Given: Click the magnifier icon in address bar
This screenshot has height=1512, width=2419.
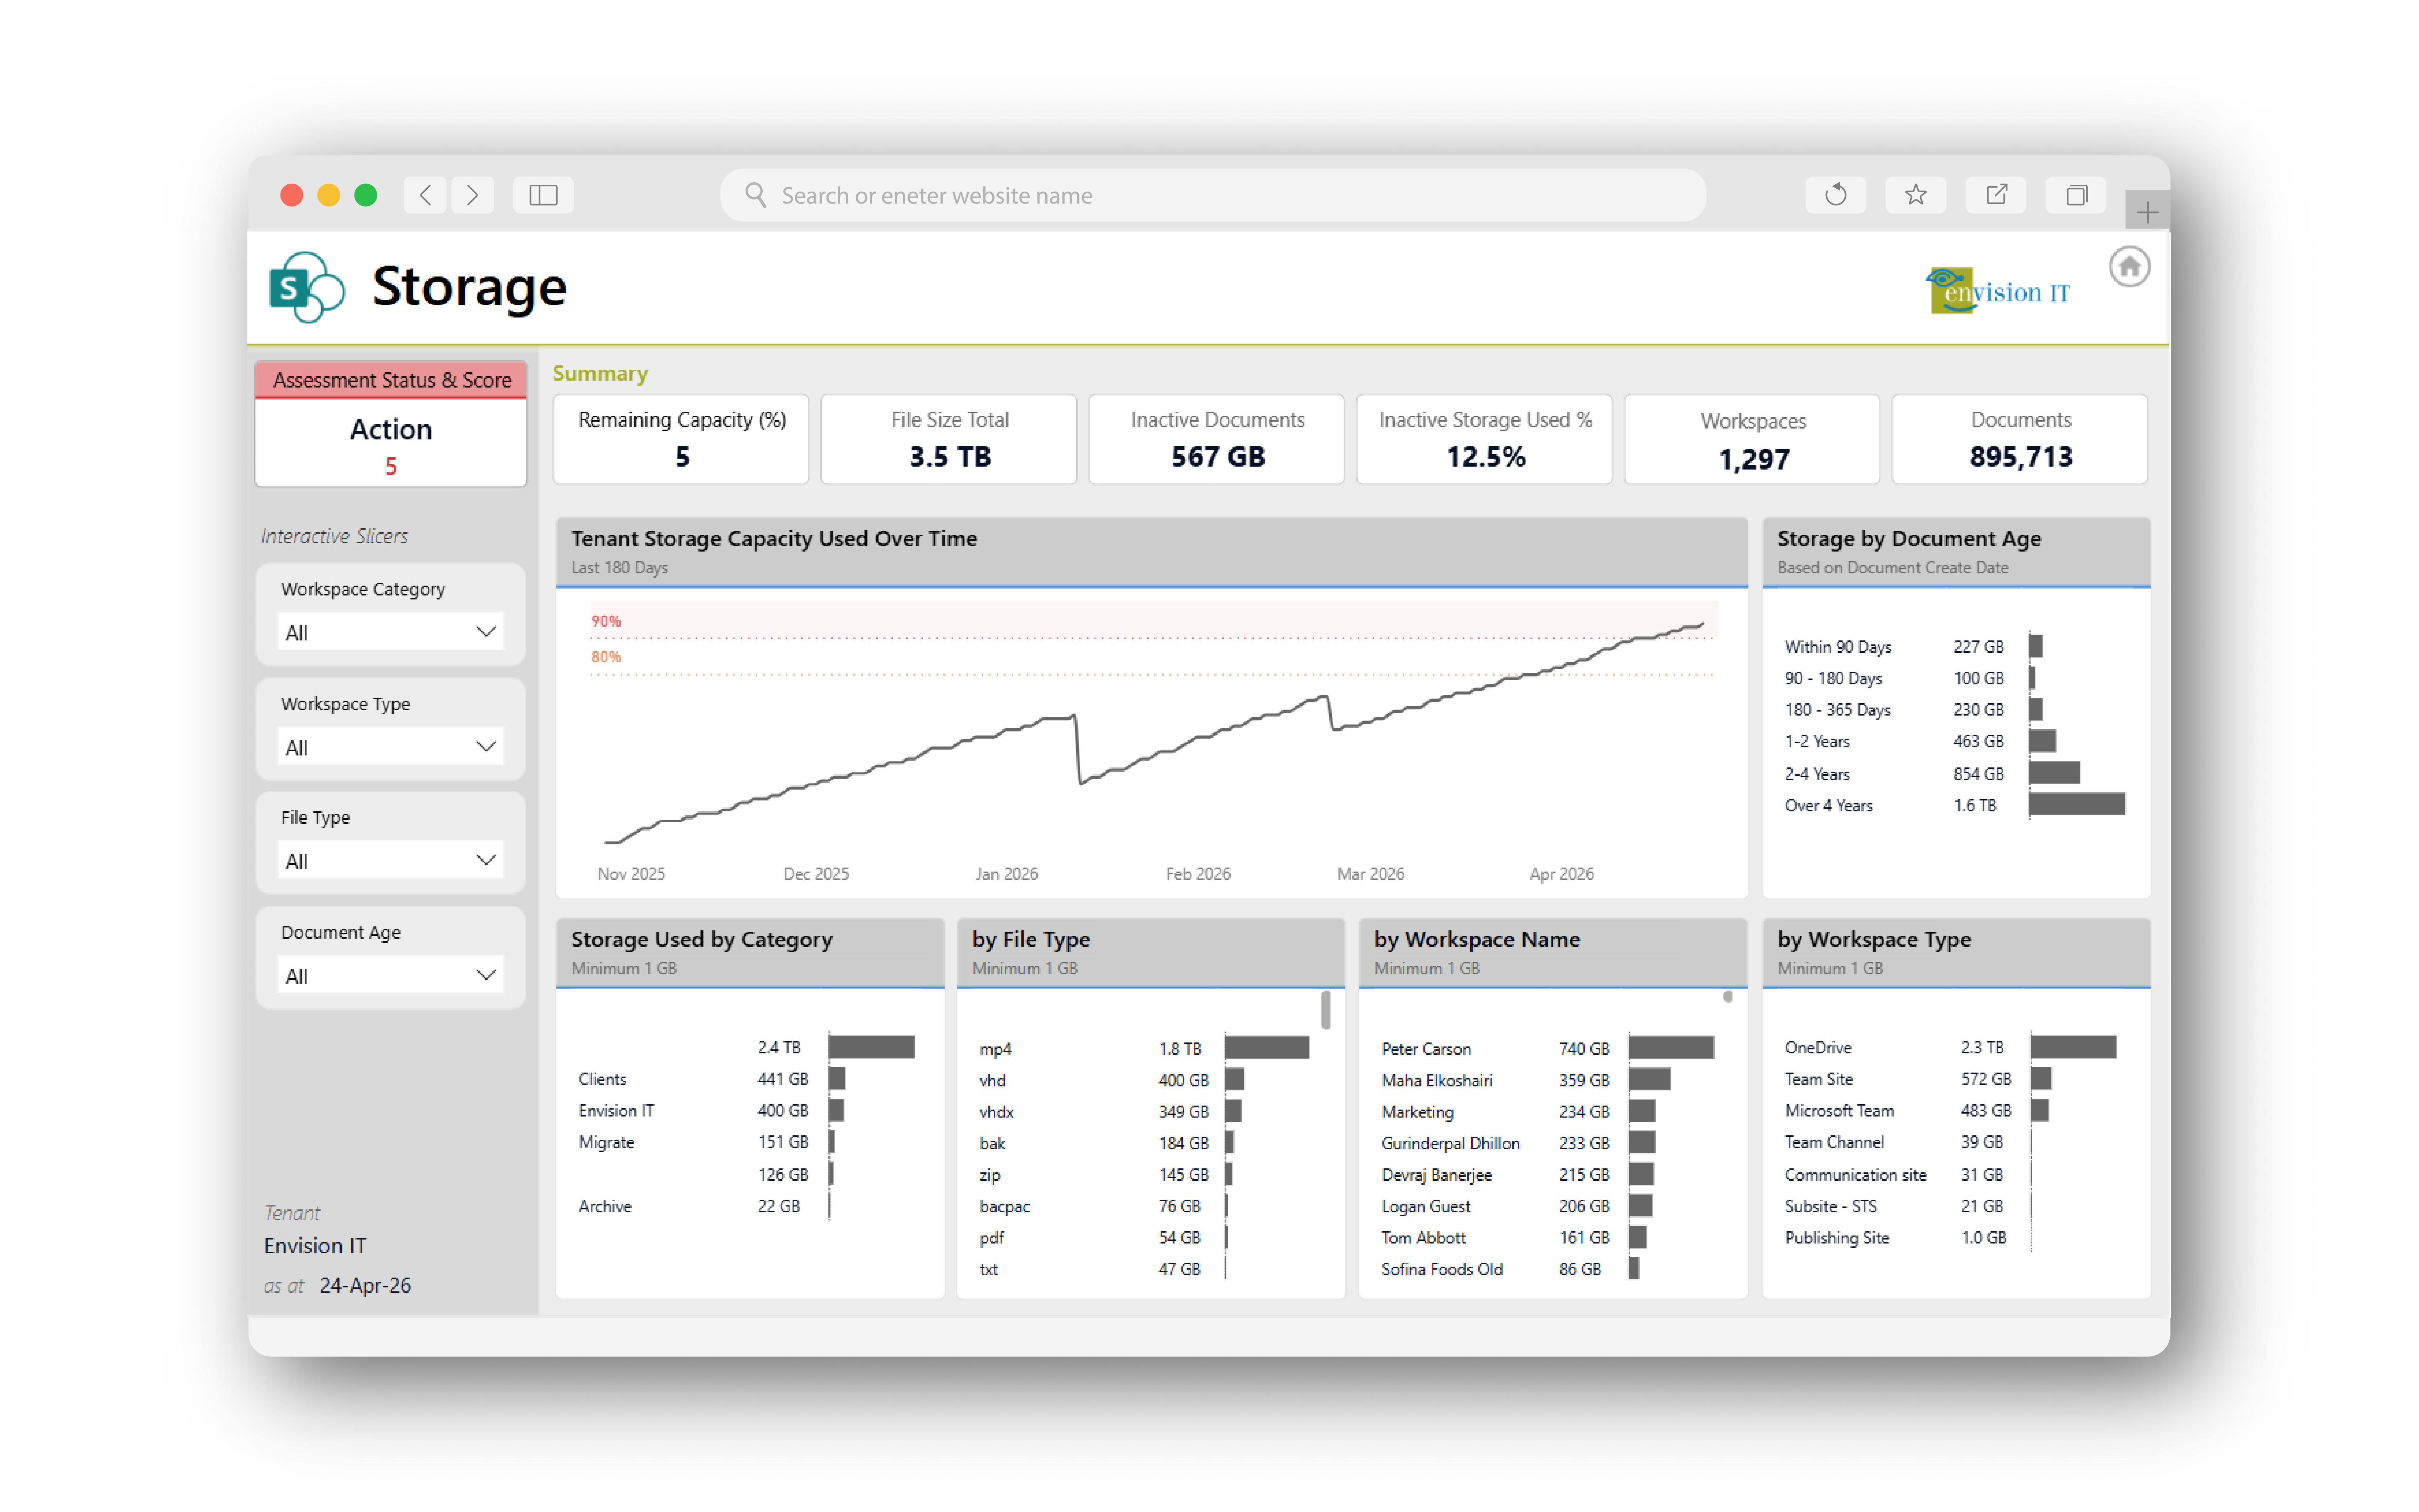Looking at the screenshot, I should tap(756, 195).
